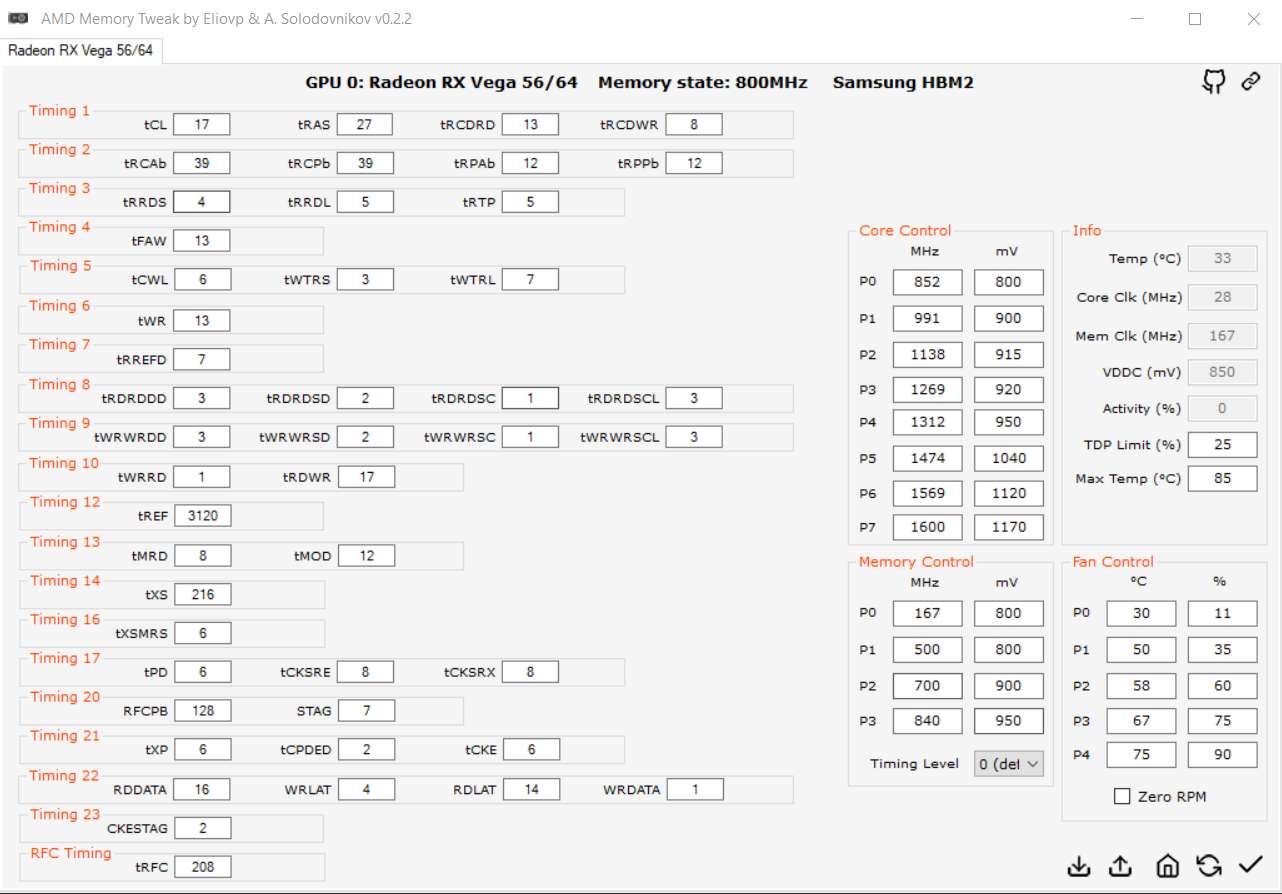
Task: Focus the tRPPb input
Action: [x=693, y=163]
